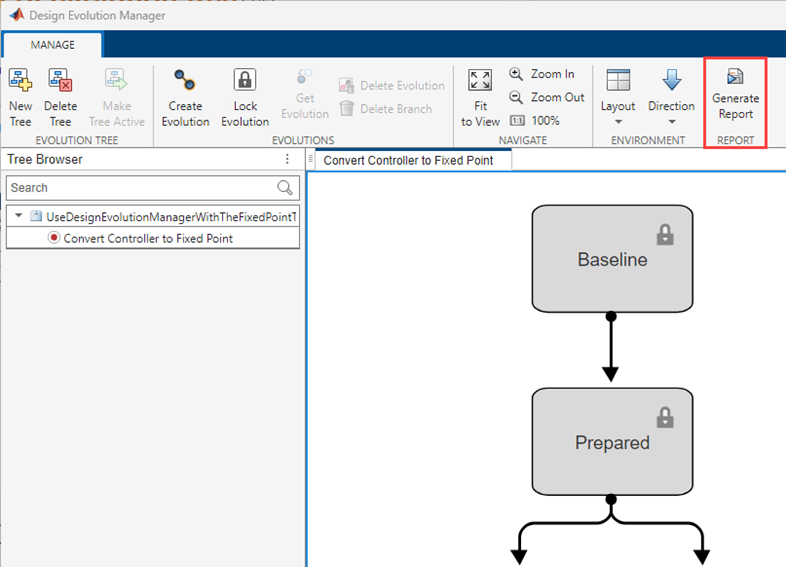Click the Delete Evolution icon

346,86
